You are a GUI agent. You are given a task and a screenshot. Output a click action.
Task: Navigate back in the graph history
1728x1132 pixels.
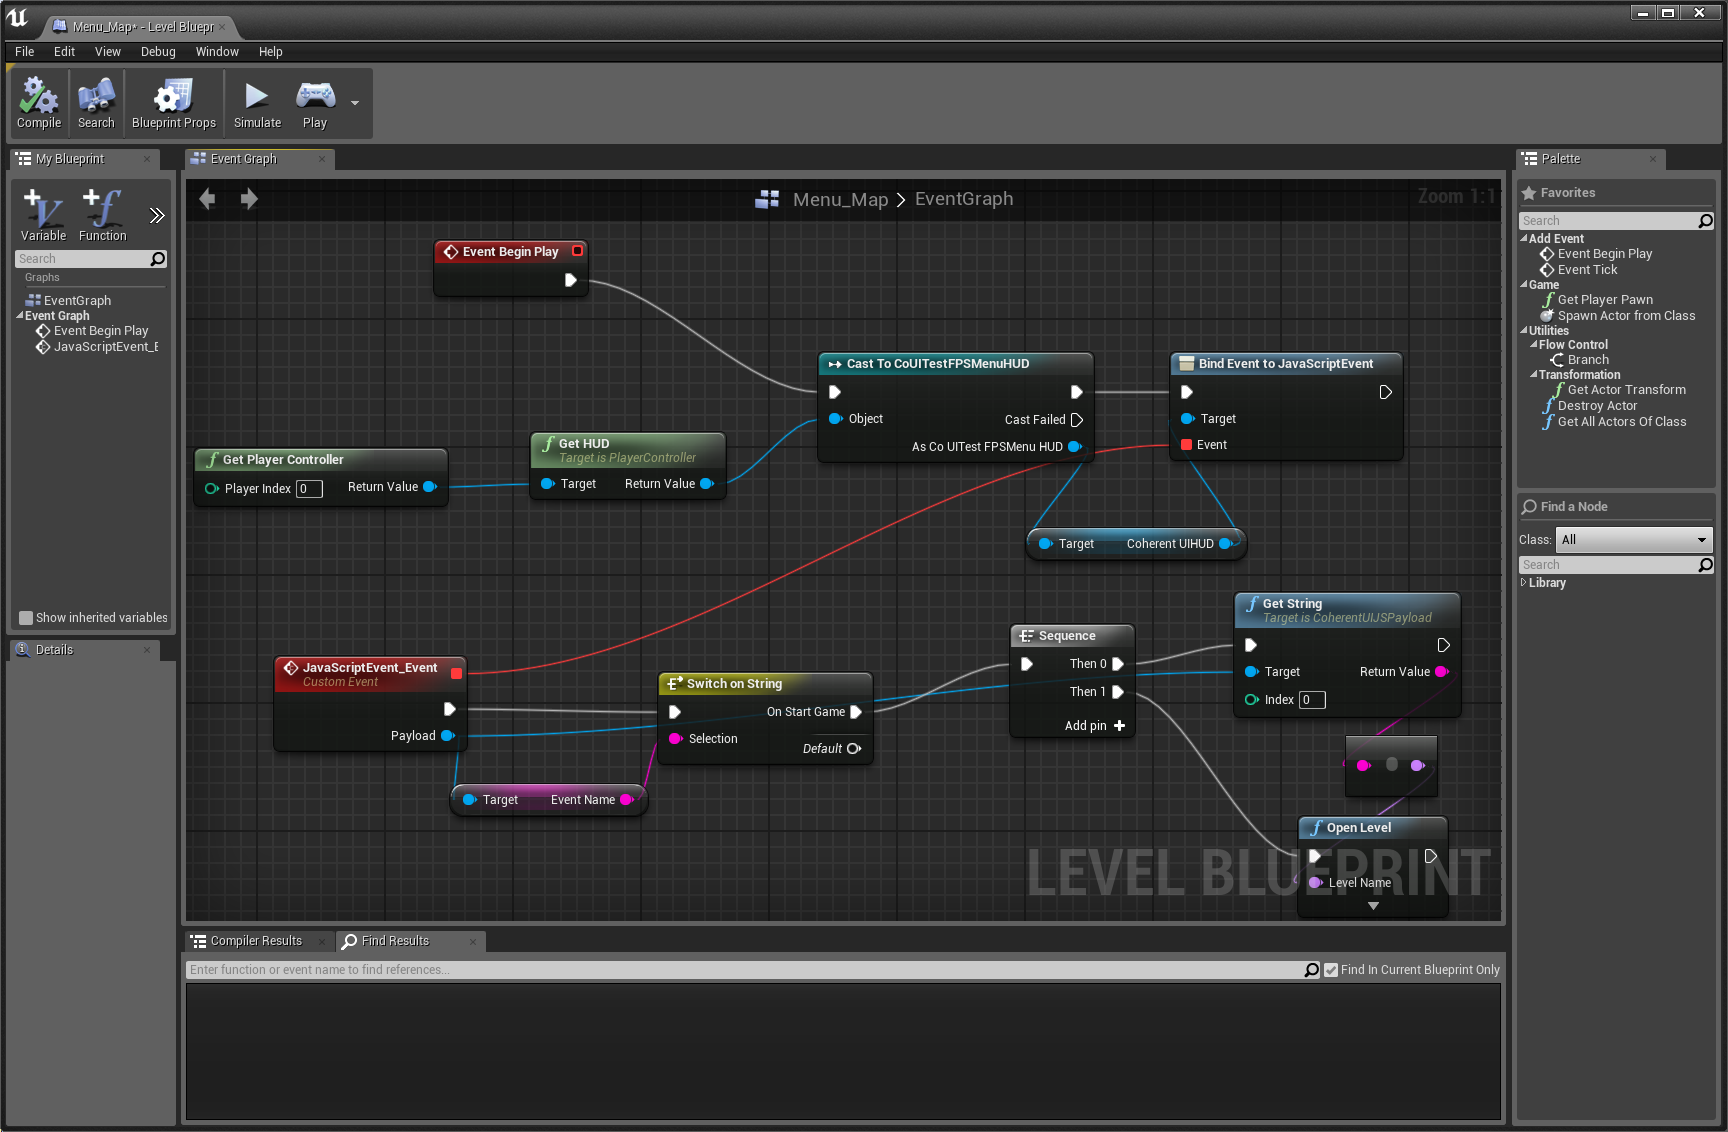pyautogui.click(x=207, y=199)
